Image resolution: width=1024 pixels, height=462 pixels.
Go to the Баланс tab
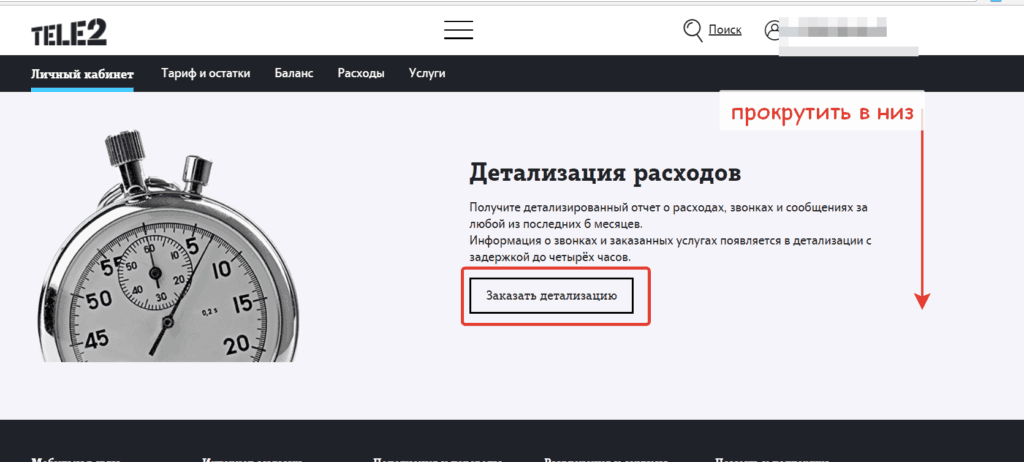(294, 73)
